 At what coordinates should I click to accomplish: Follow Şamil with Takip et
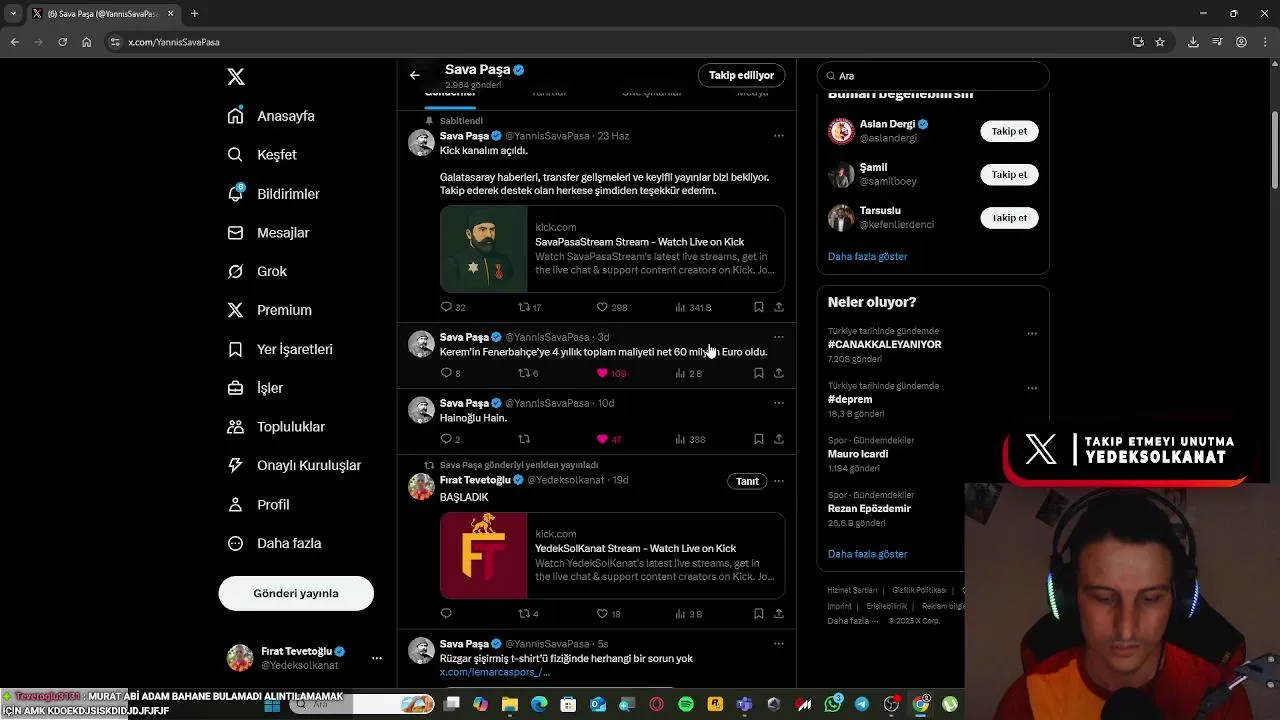tap(1009, 174)
